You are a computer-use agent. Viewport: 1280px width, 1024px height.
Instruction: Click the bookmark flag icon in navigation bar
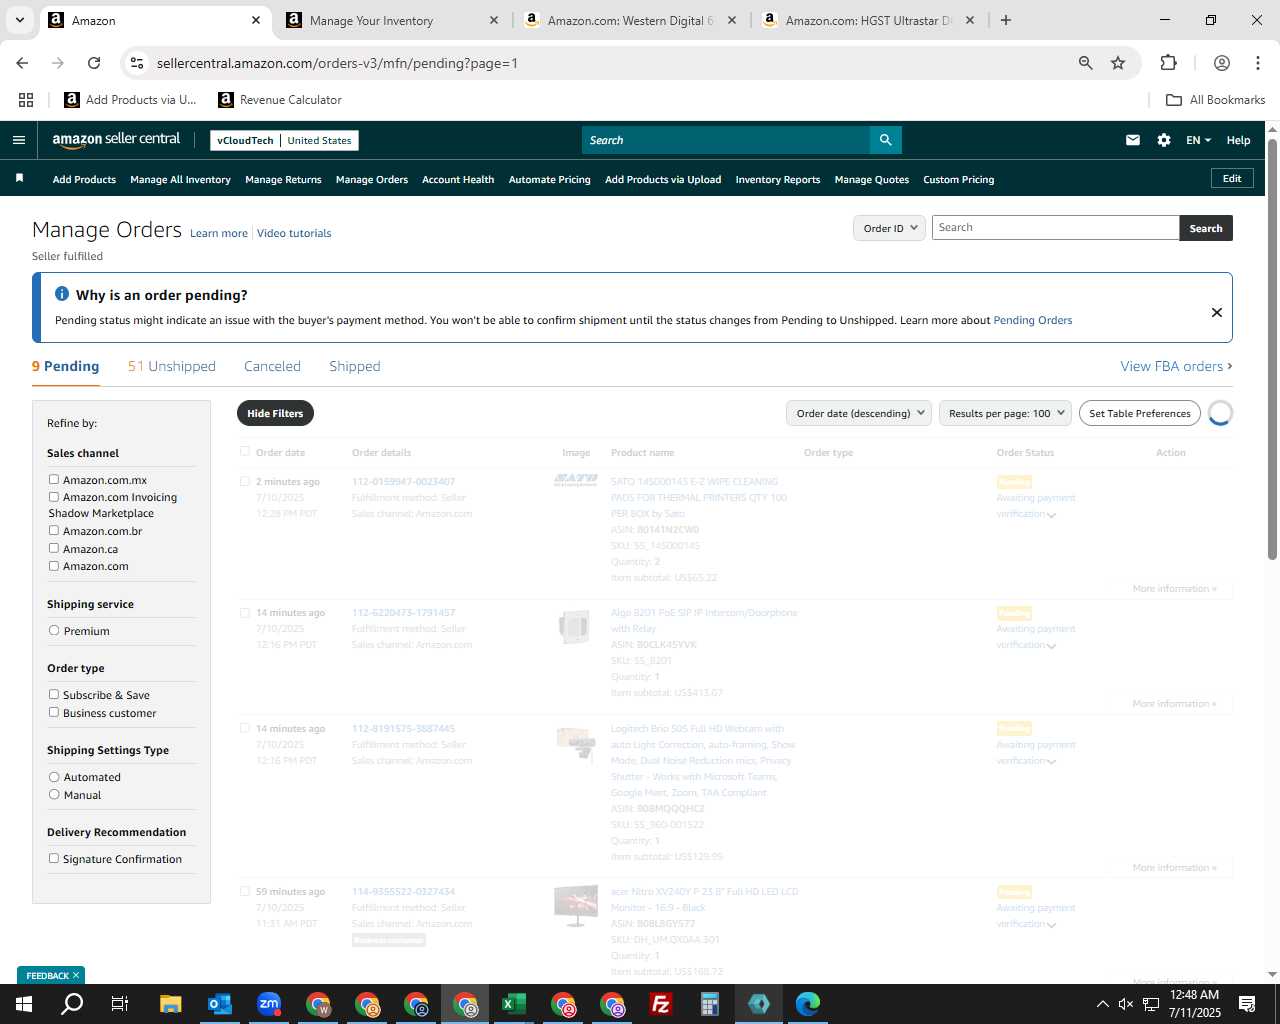(19, 178)
